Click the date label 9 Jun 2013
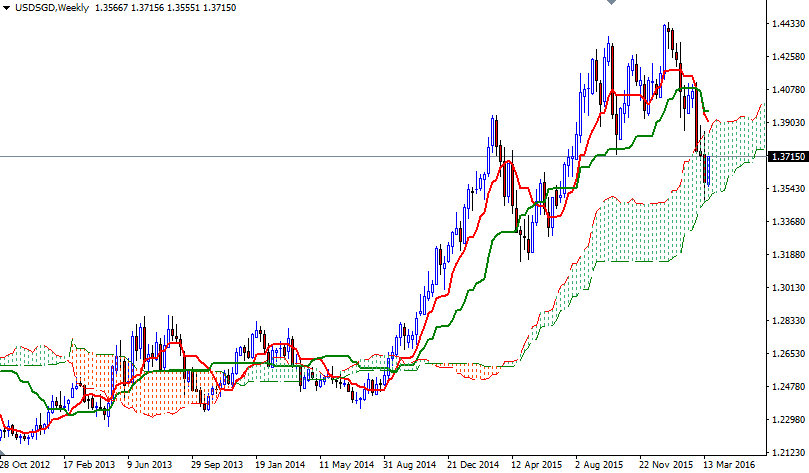 [x=150, y=465]
